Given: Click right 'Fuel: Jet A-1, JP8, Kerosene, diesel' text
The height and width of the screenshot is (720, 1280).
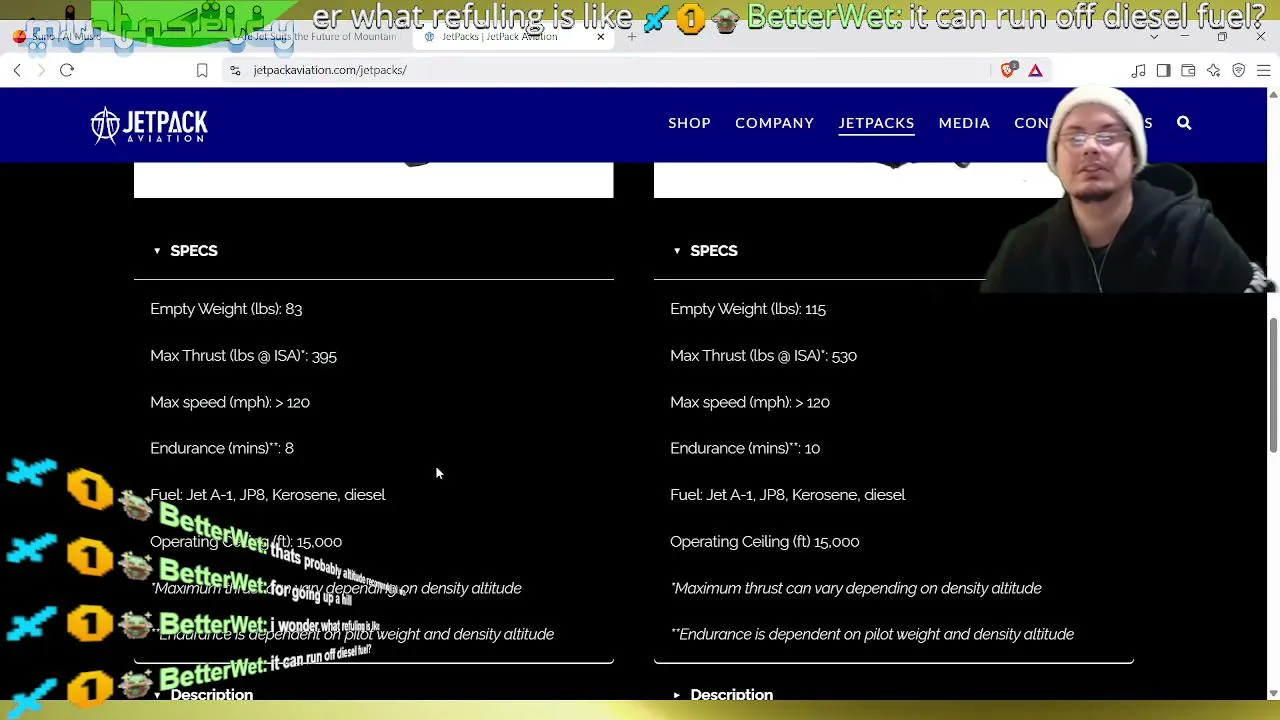Looking at the screenshot, I should [x=788, y=495].
